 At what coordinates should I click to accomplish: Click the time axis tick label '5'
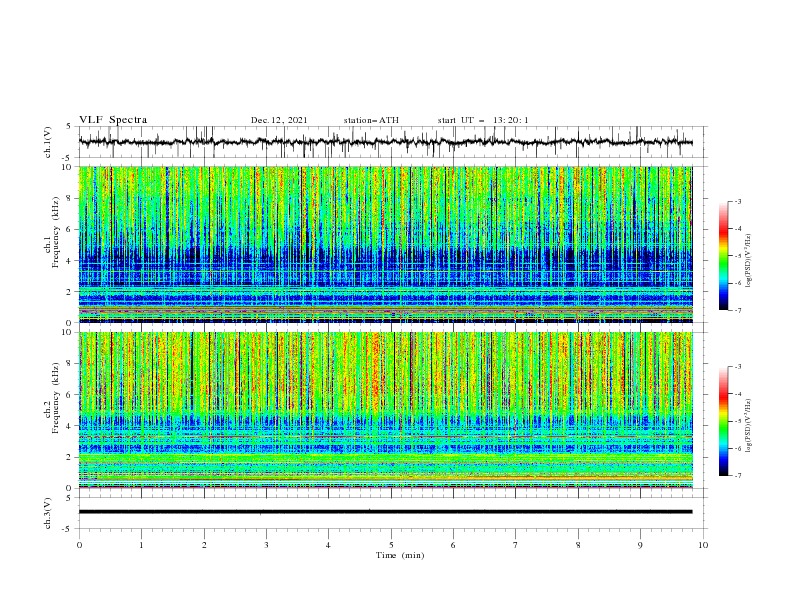tap(391, 545)
